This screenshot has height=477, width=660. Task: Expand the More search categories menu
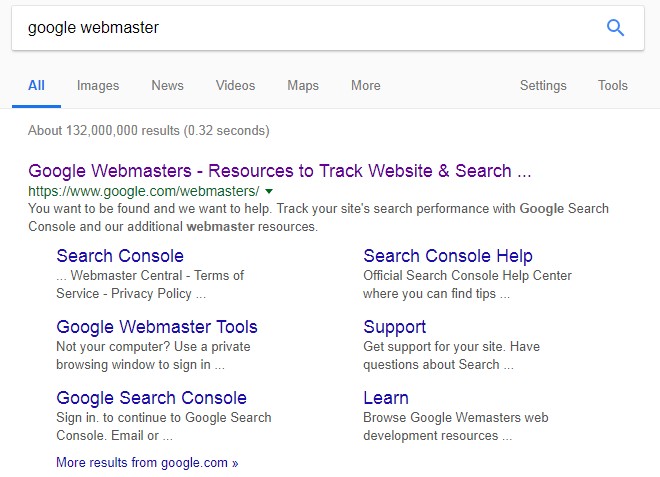(x=366, y=85)
